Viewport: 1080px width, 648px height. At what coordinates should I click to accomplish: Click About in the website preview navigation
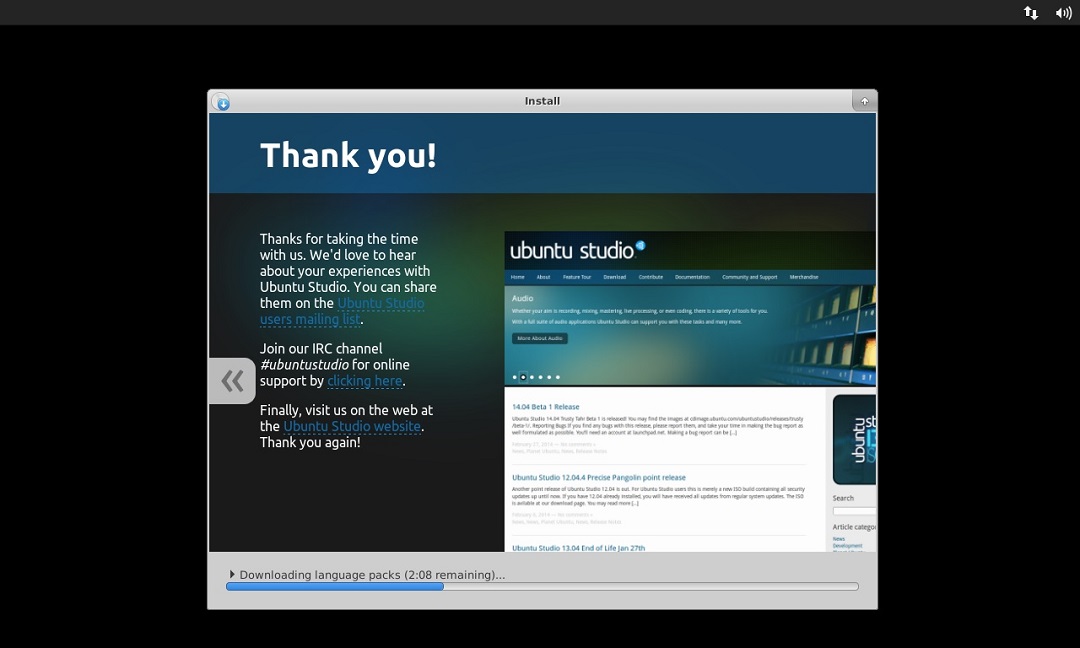543,277
